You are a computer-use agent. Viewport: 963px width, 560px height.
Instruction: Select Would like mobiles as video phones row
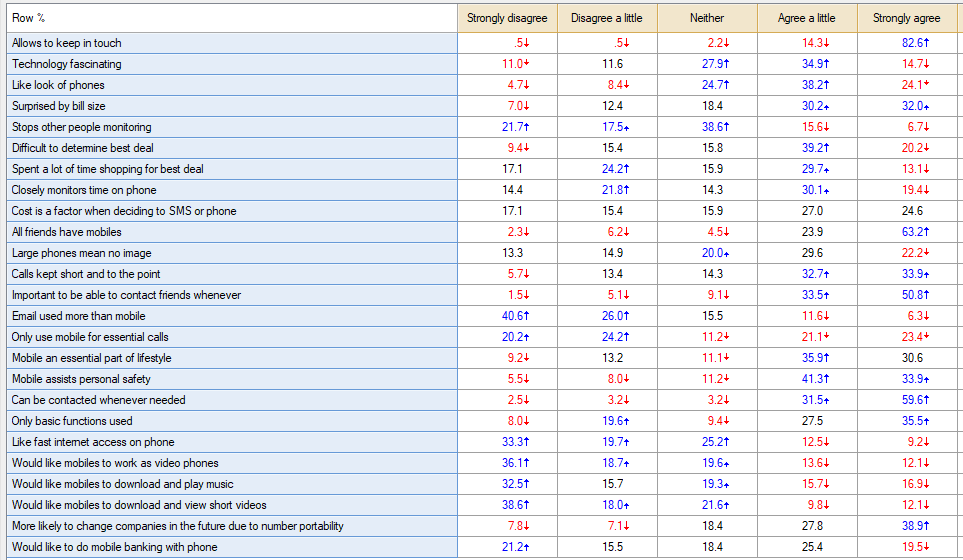(232, 463)
